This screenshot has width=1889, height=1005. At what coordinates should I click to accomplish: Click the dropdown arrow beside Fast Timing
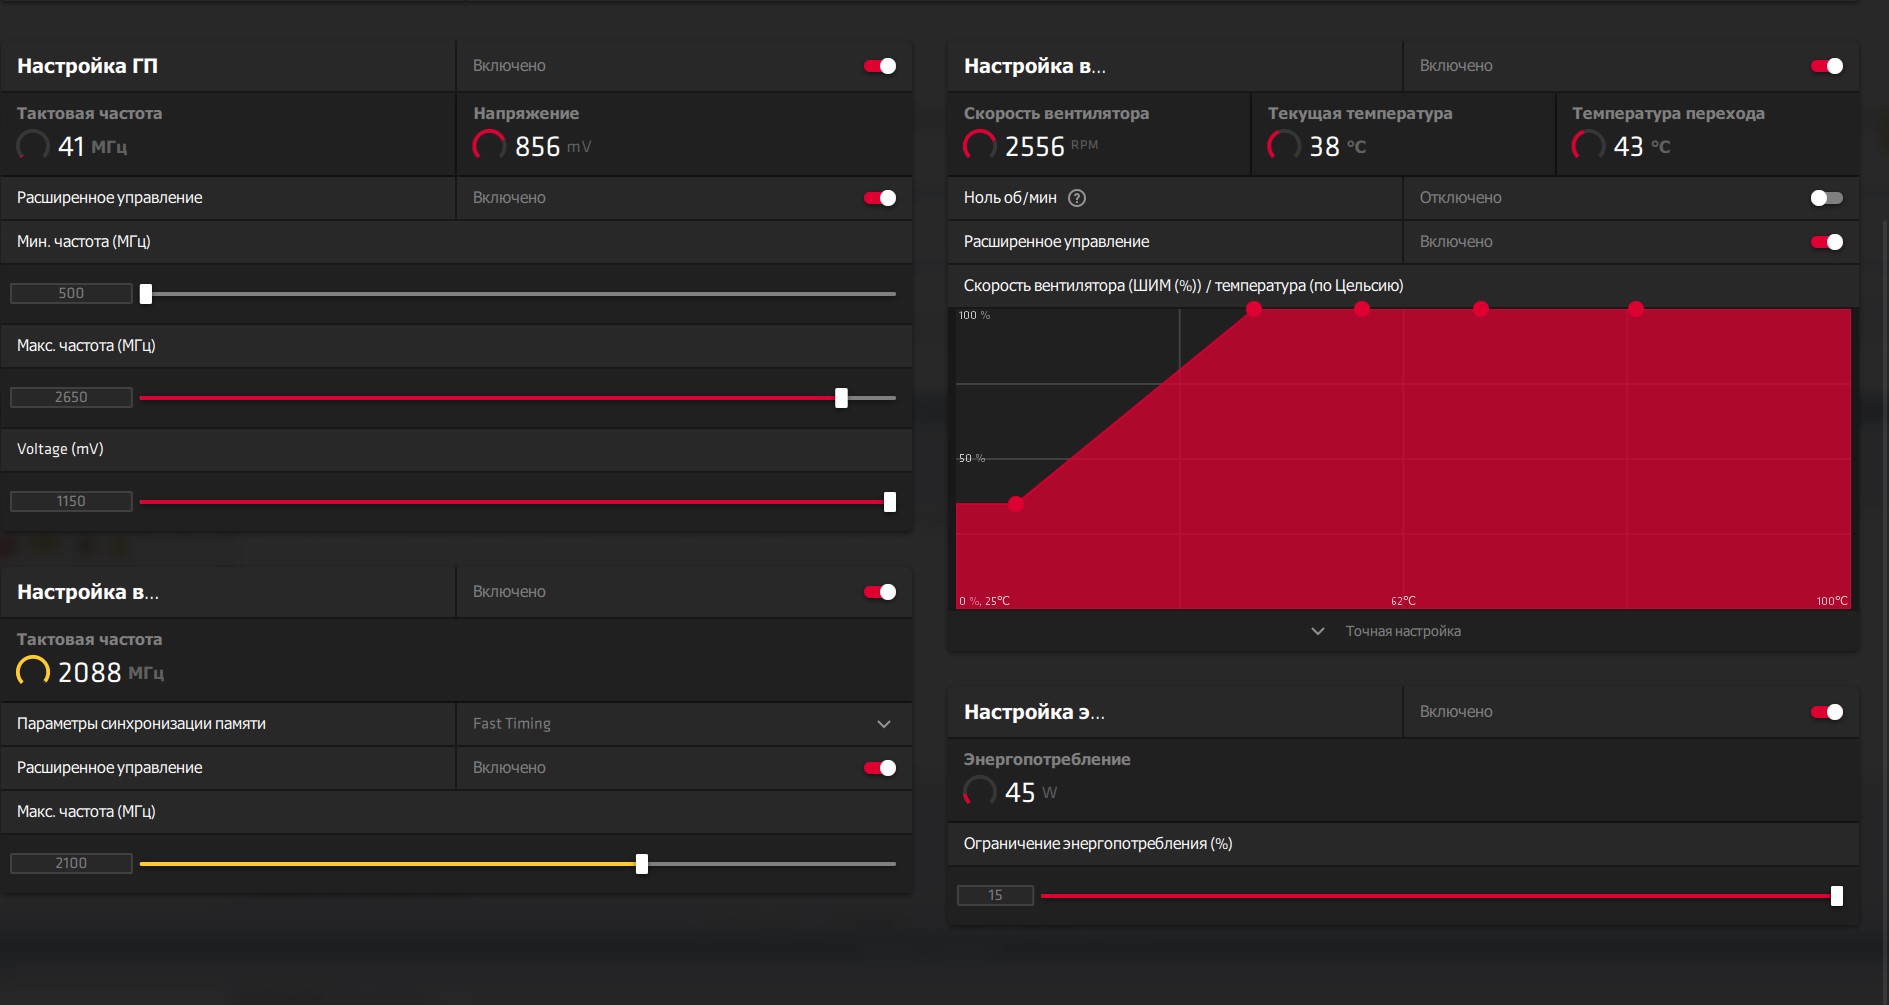(x=884, y=724)
